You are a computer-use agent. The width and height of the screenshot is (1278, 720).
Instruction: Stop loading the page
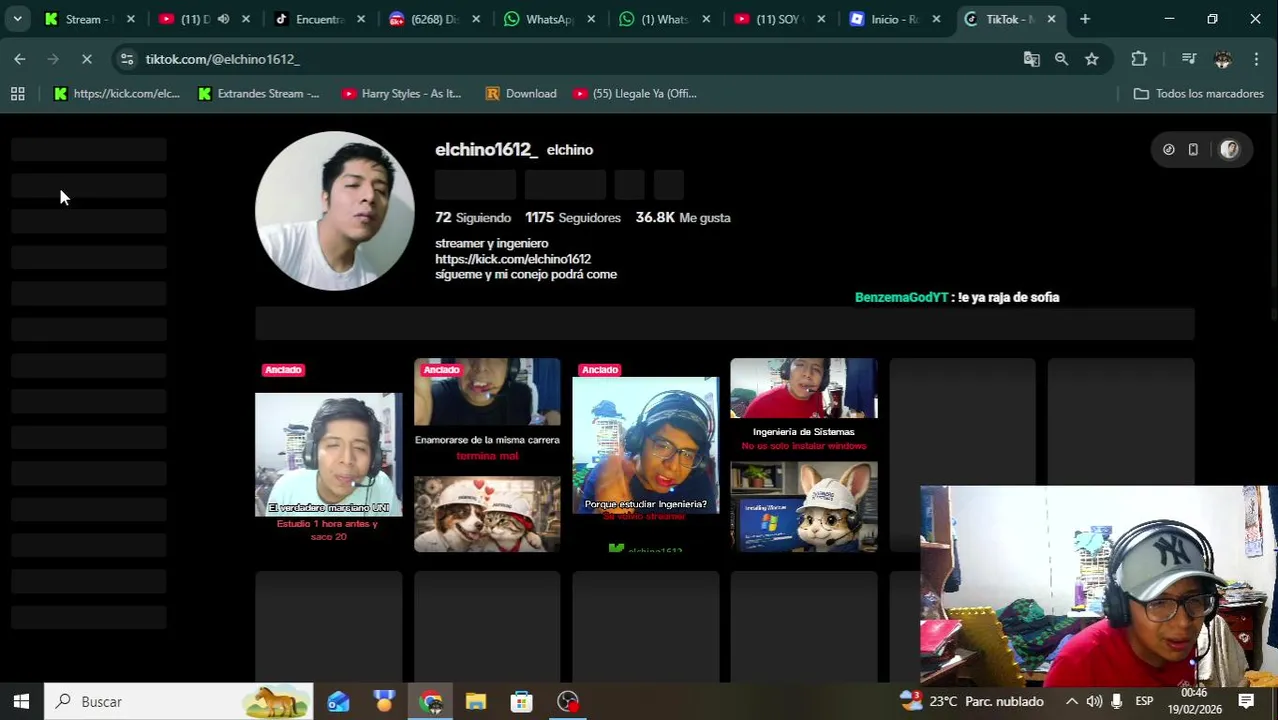(x=87, y=59)
